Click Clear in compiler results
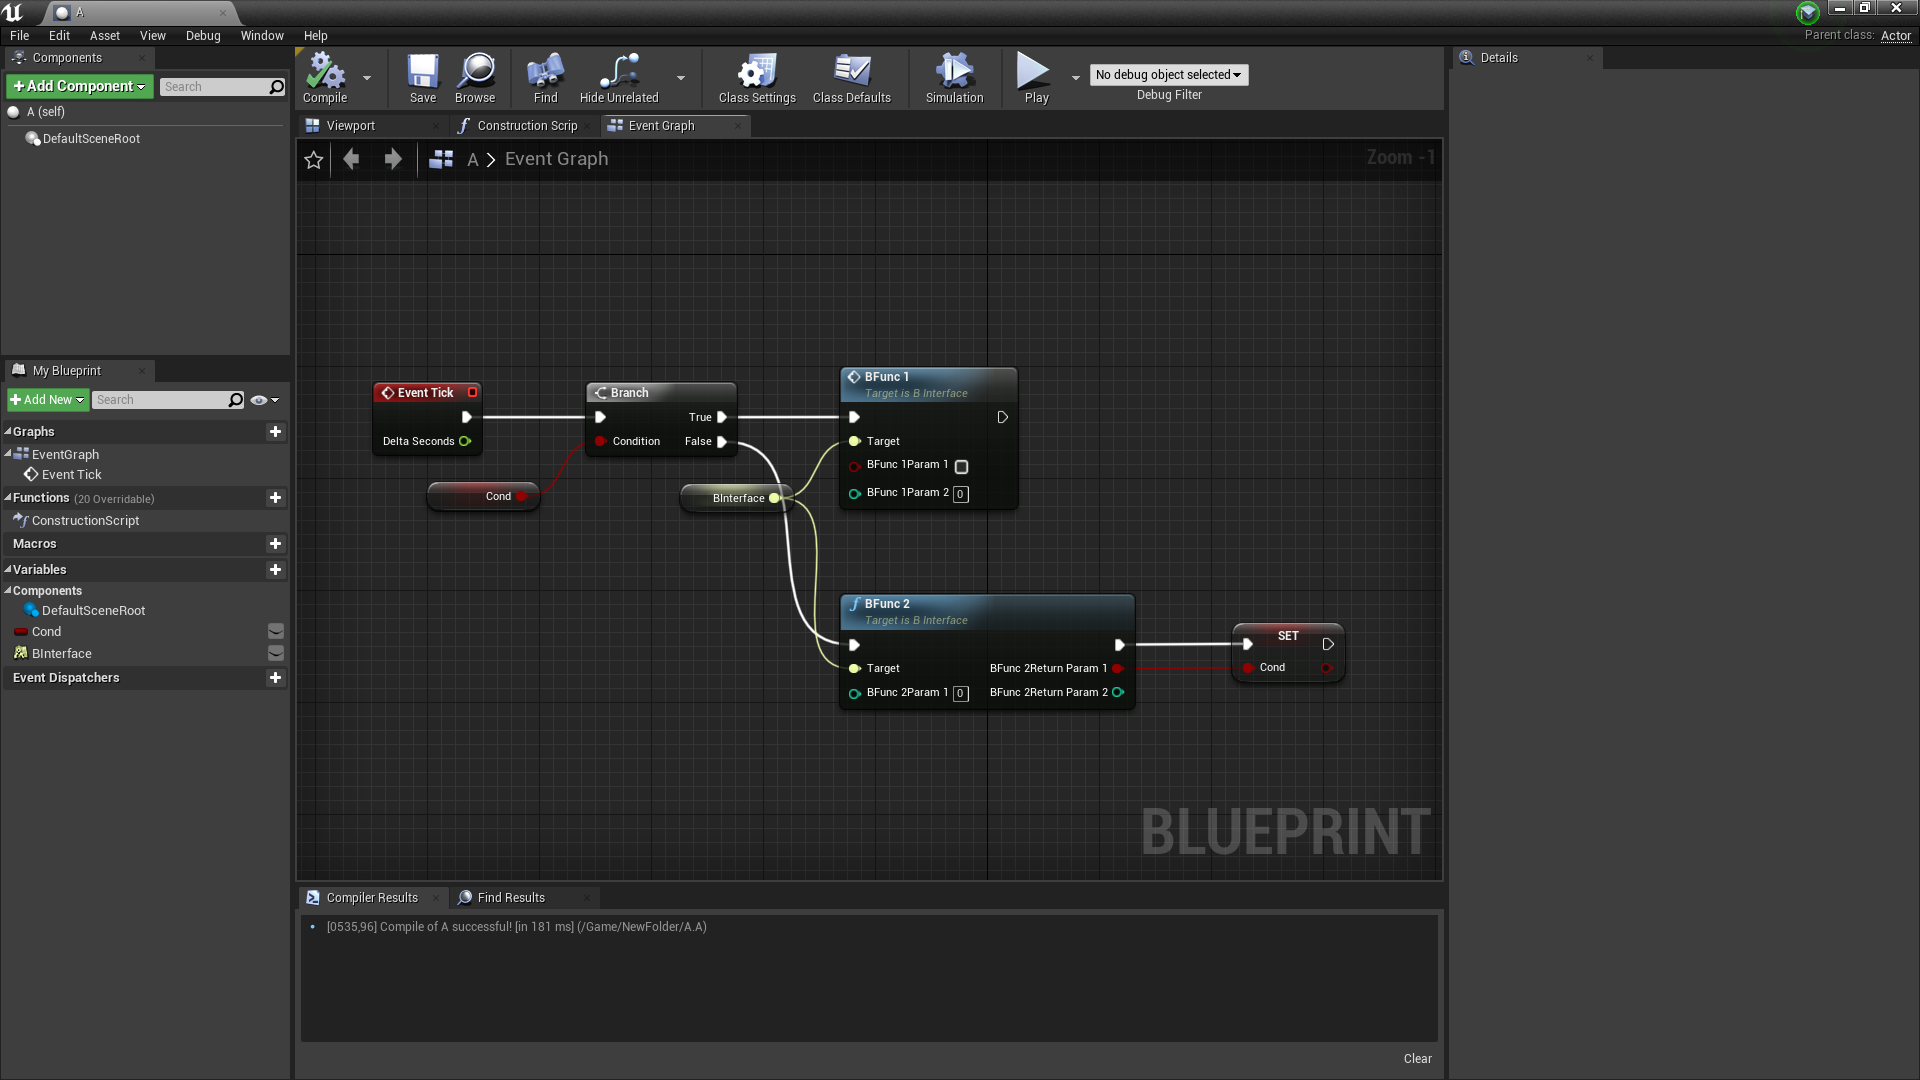Viewport: 1920px width, 1080px height. [1417, 1059]
